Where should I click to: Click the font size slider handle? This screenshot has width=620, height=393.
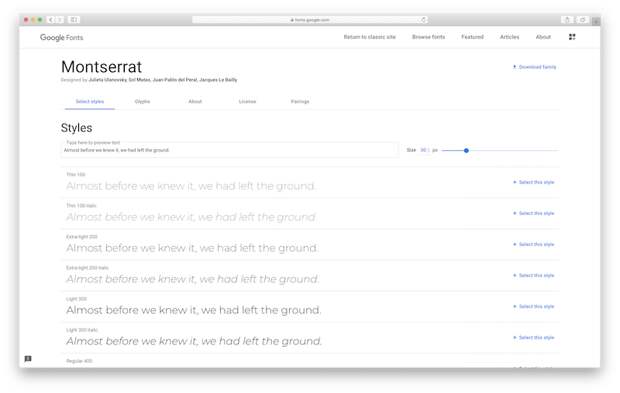[466, 150]
